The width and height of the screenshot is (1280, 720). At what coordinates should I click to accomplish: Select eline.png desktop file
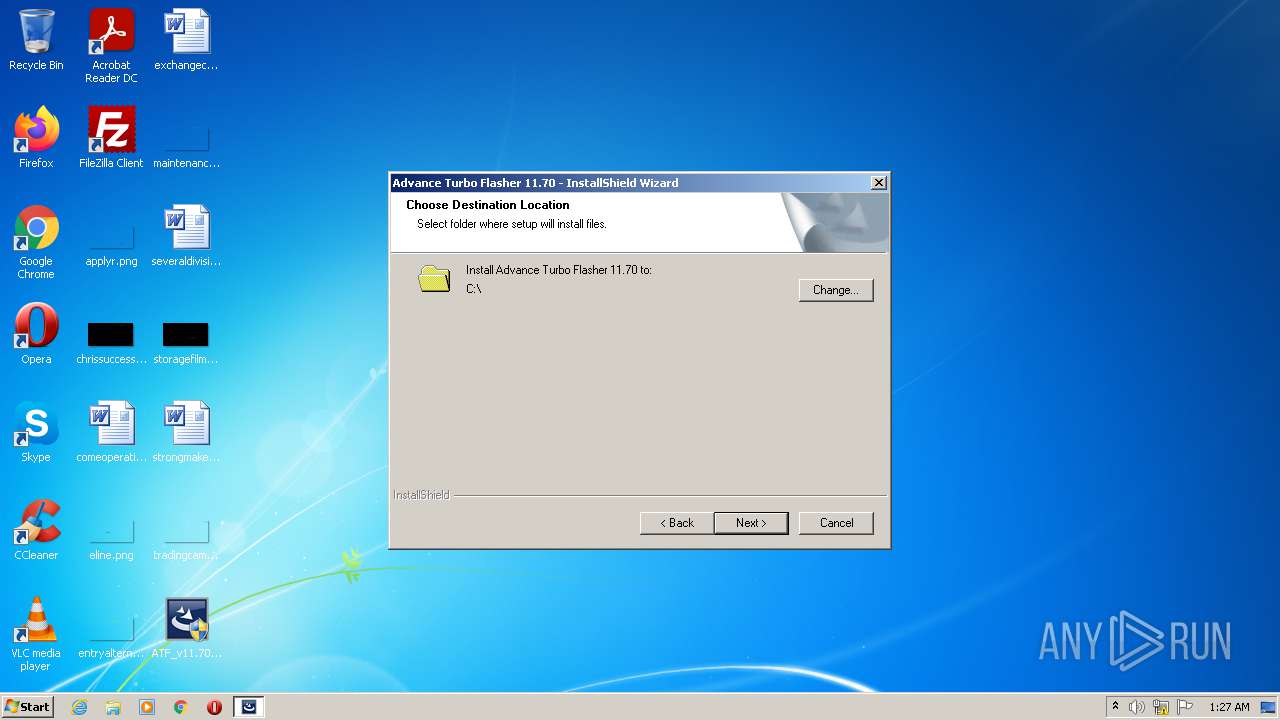[x=111, y=540]
